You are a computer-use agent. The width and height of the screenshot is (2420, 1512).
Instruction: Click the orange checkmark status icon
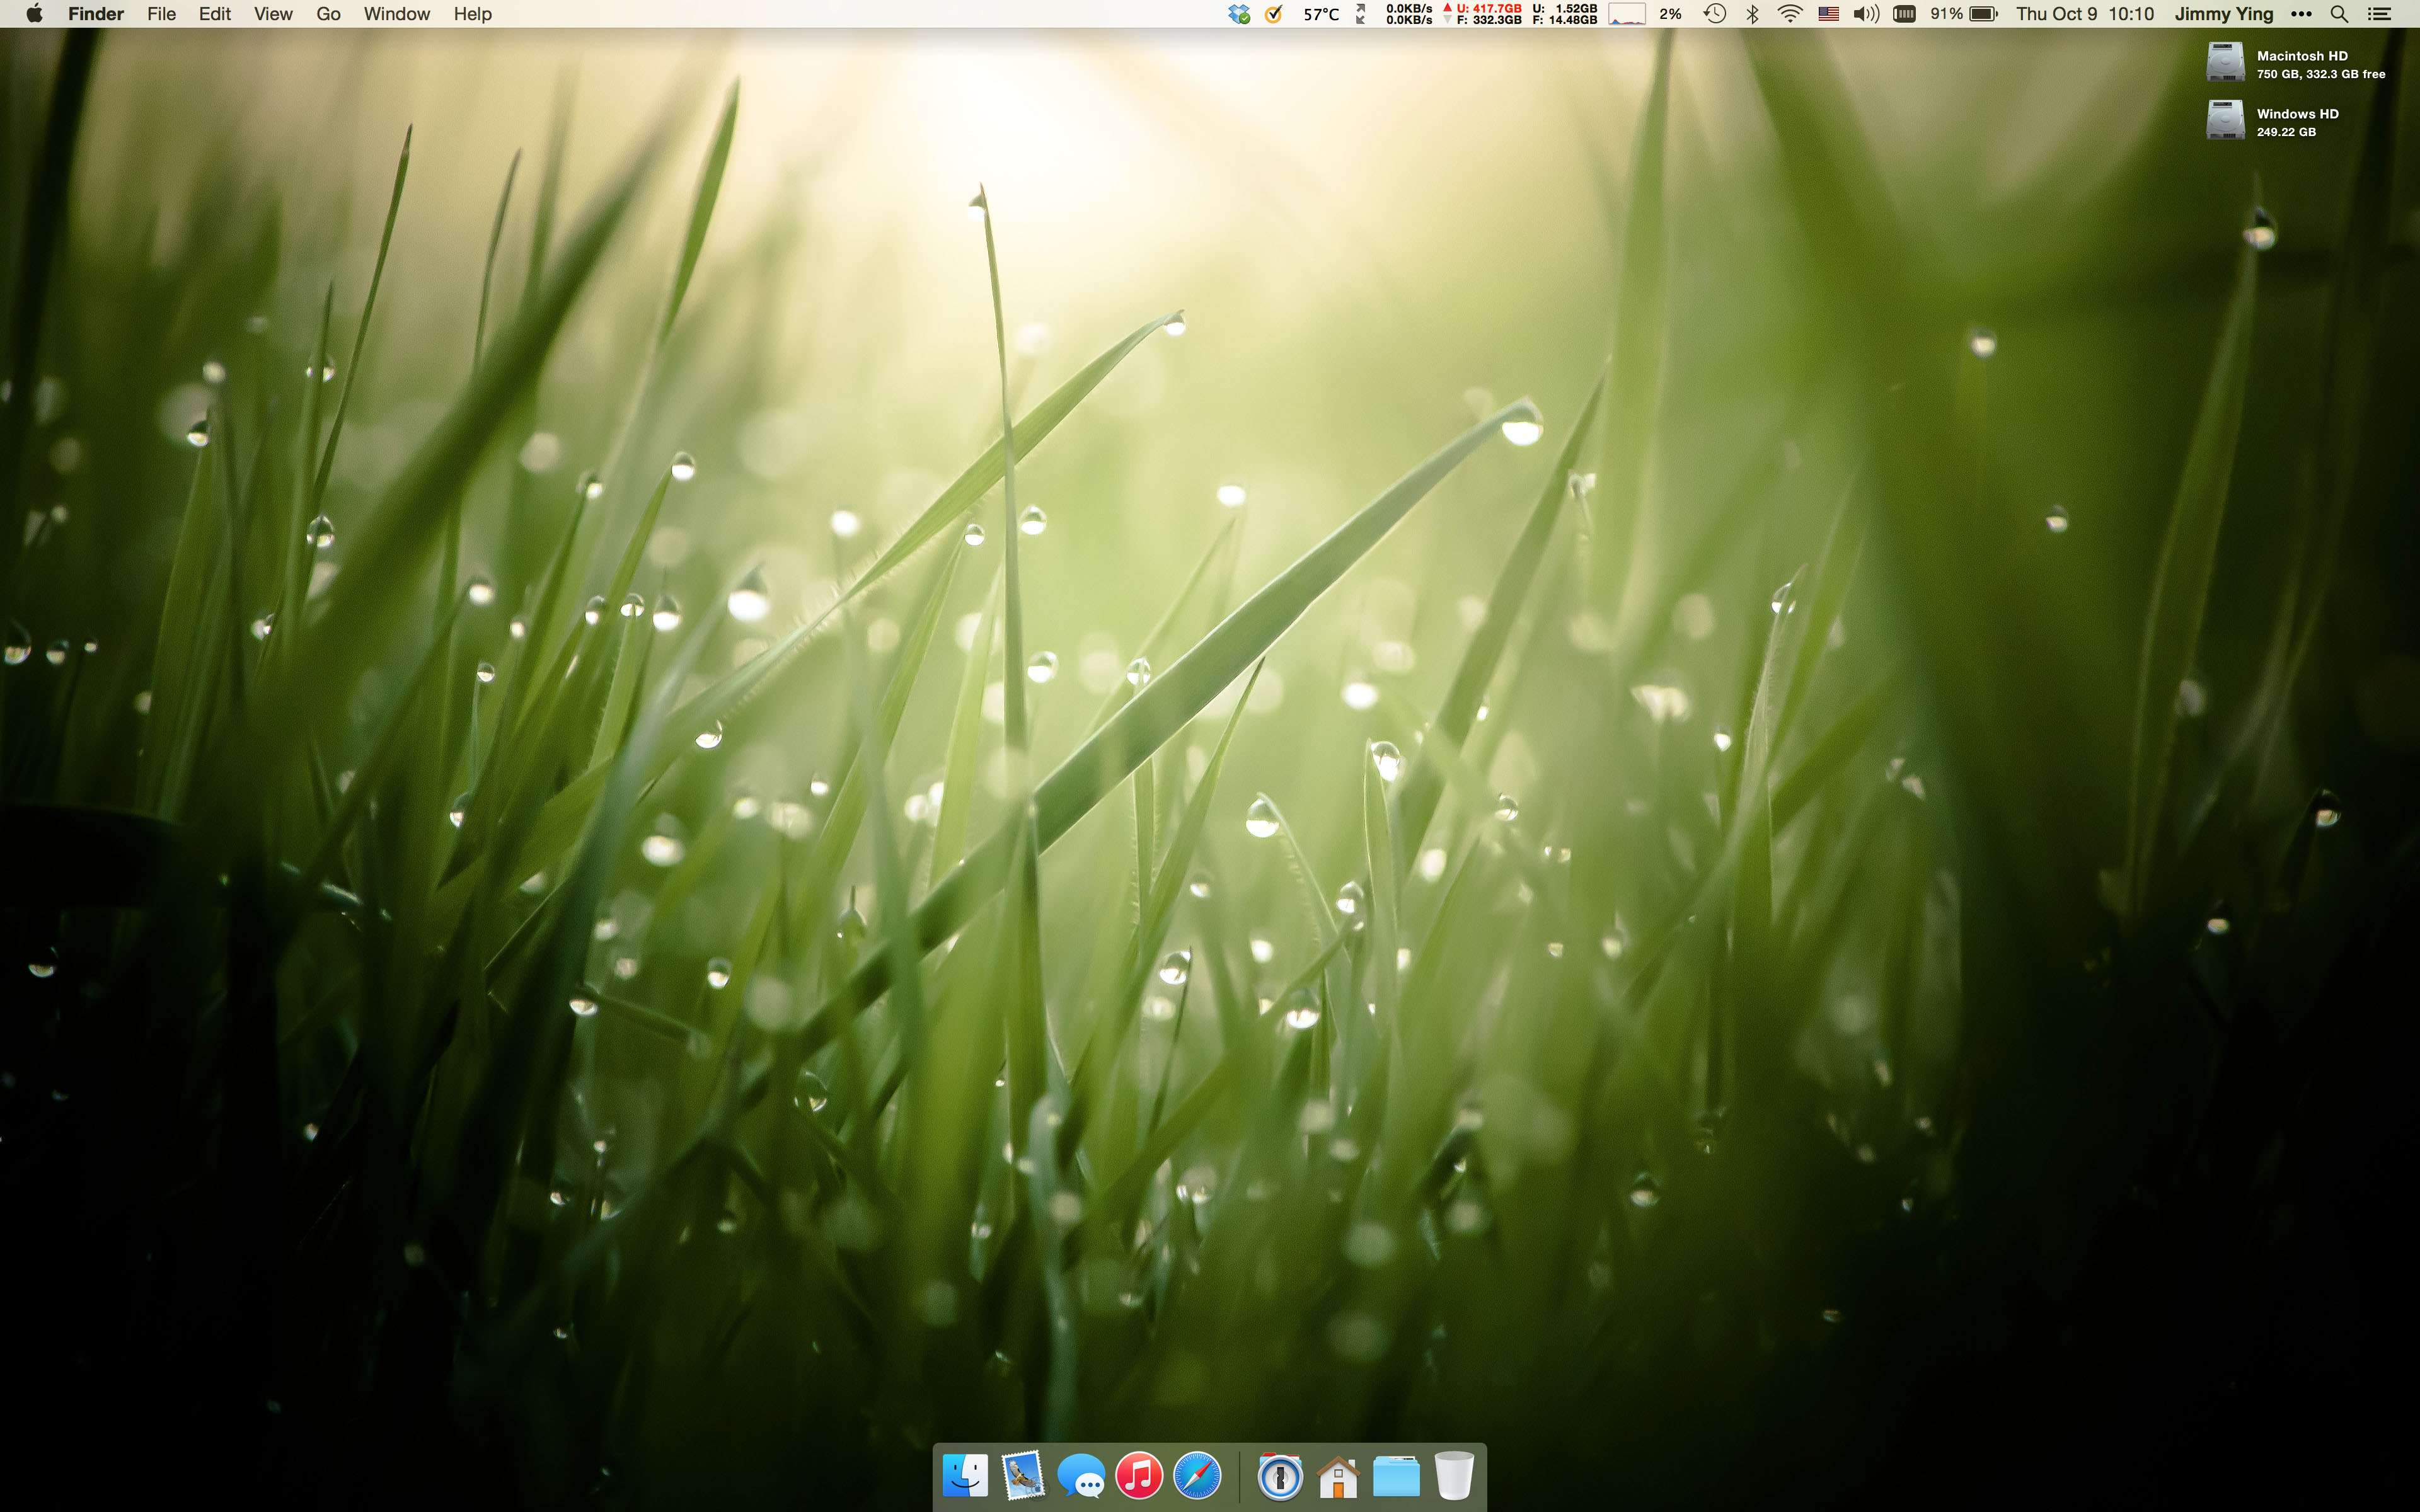click(1274, 14)
